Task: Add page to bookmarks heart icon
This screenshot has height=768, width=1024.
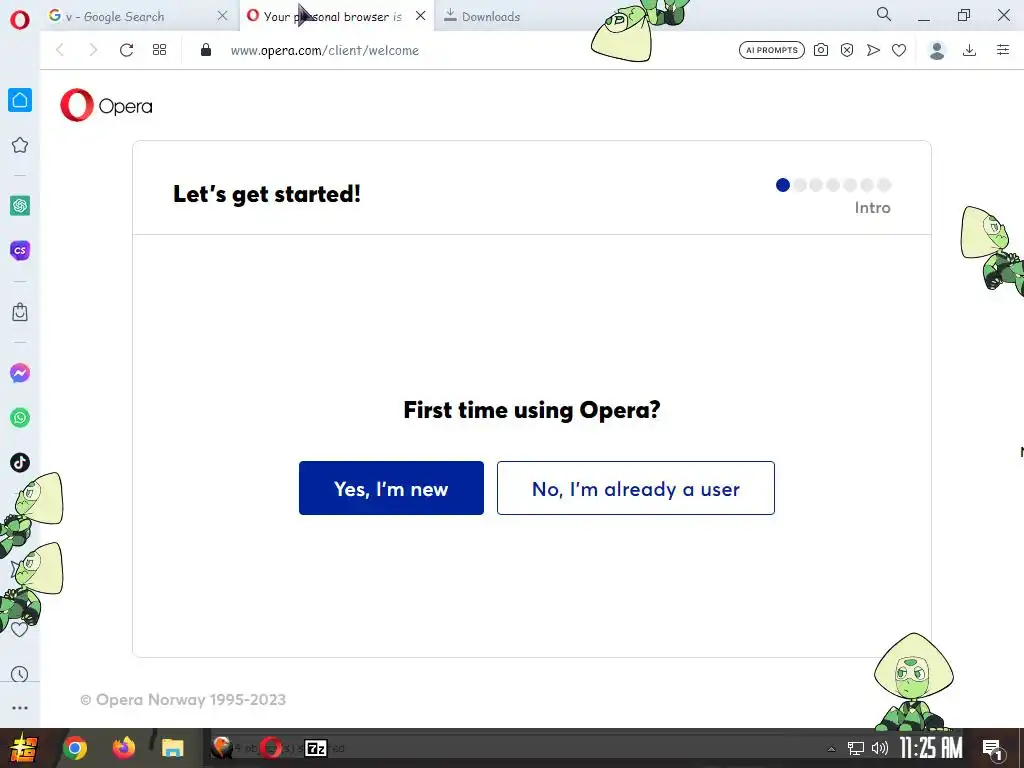Action: [899, 50]
